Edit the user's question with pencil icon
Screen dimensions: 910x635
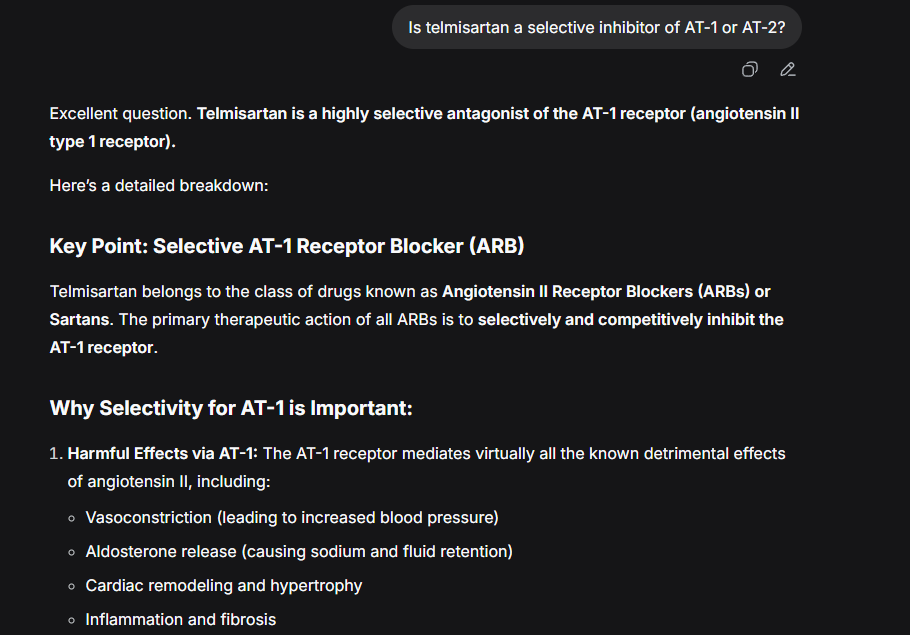(788, 69)
